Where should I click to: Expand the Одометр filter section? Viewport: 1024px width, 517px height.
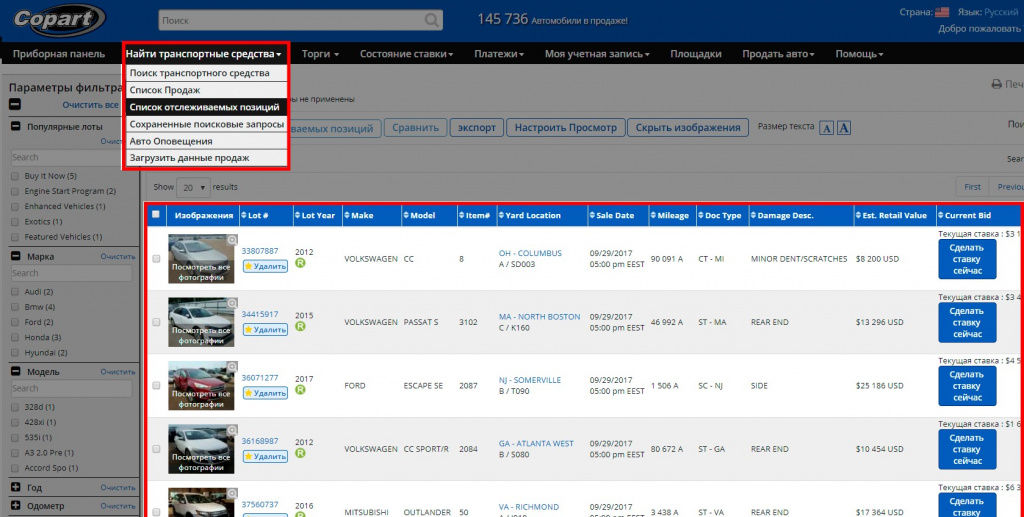pos(16,505)
